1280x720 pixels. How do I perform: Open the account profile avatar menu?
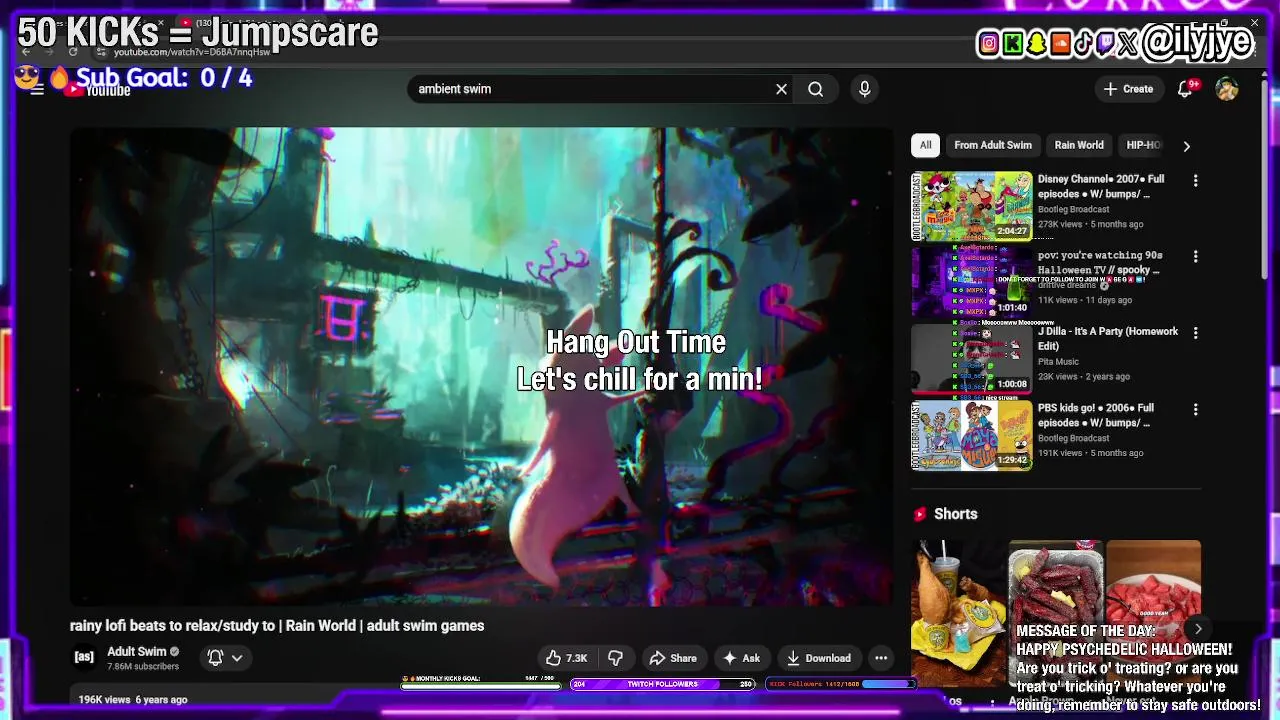[x=1227, y=89]
